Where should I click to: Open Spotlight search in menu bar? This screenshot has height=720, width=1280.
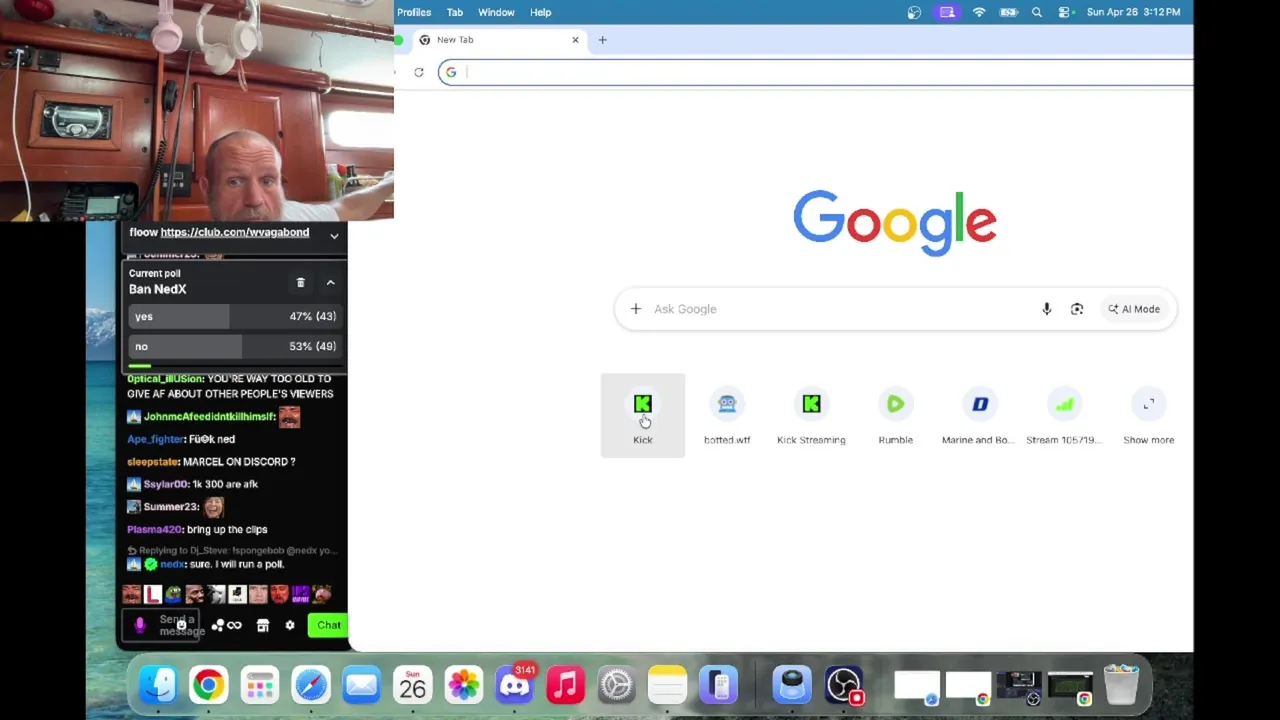pos(1037,12)
